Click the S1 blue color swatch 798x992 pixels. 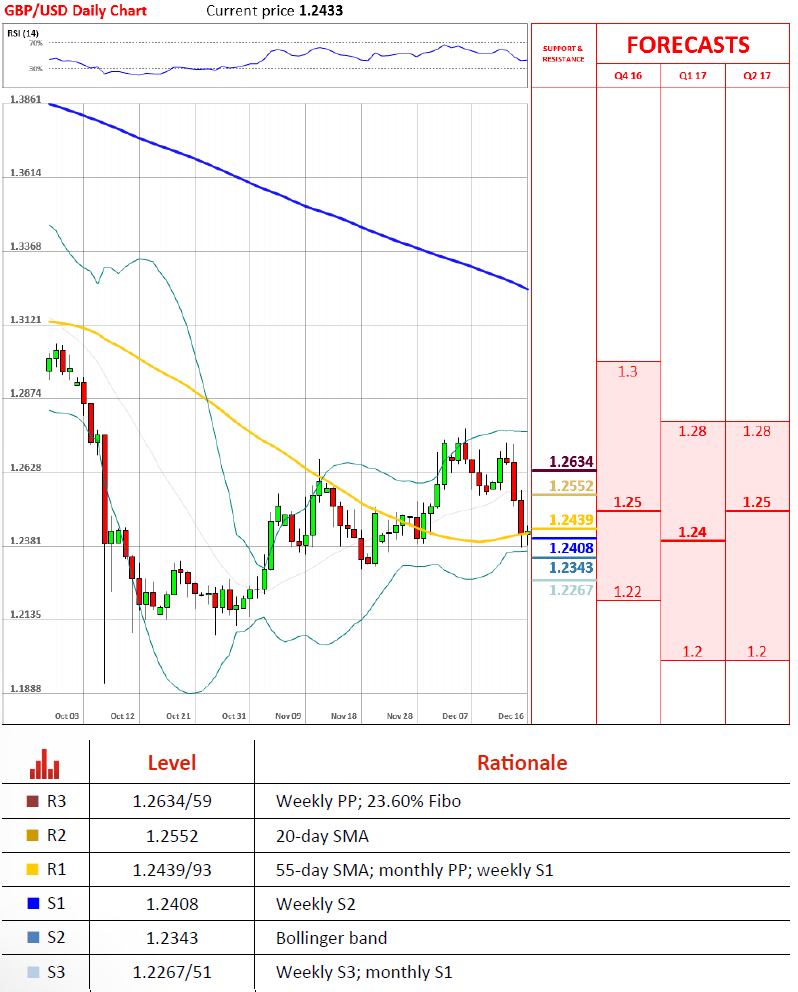point(33,903)
